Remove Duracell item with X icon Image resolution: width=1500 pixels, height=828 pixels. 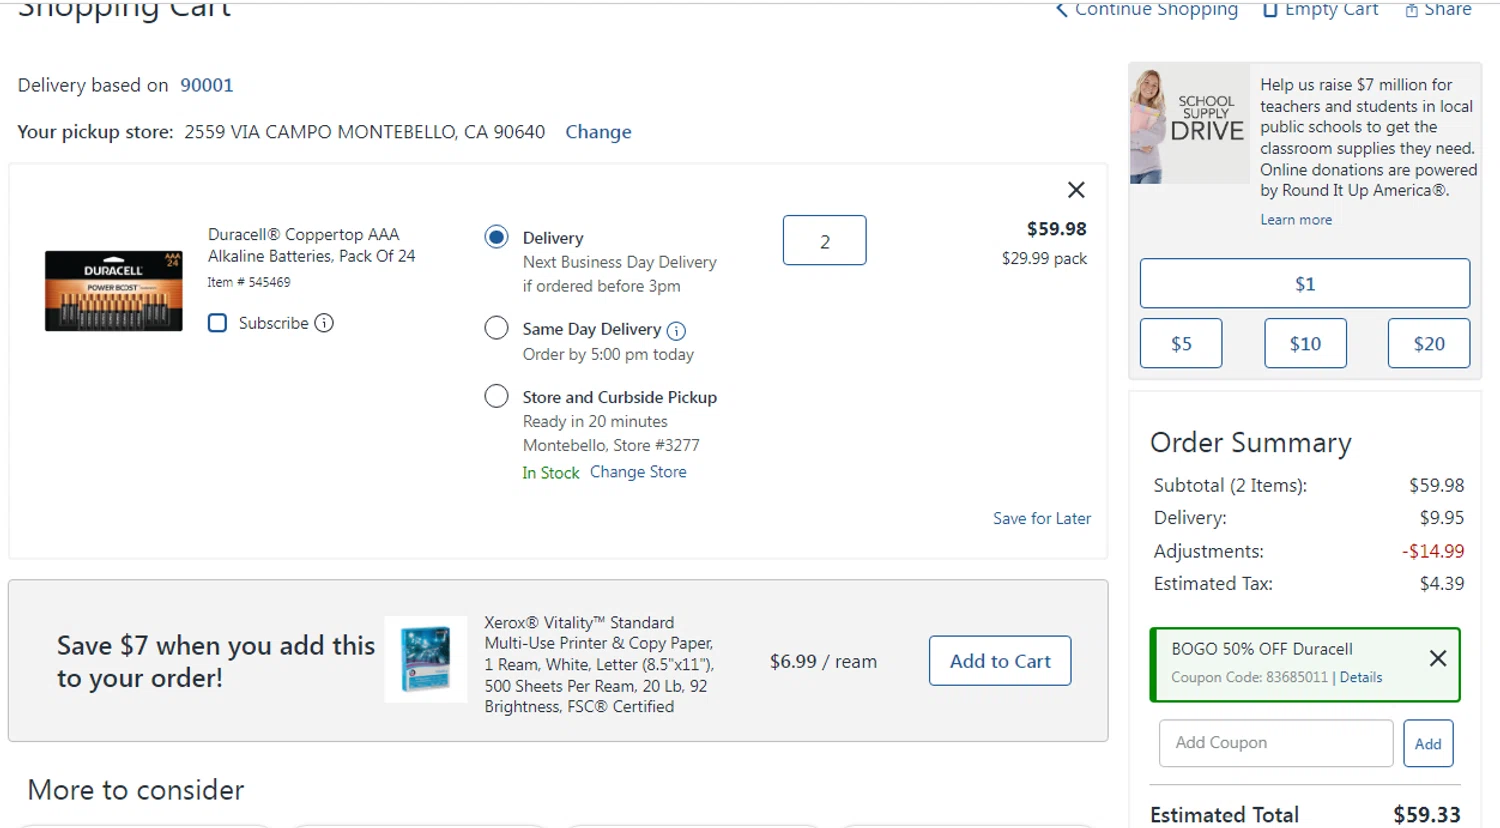coord(1076,190)
